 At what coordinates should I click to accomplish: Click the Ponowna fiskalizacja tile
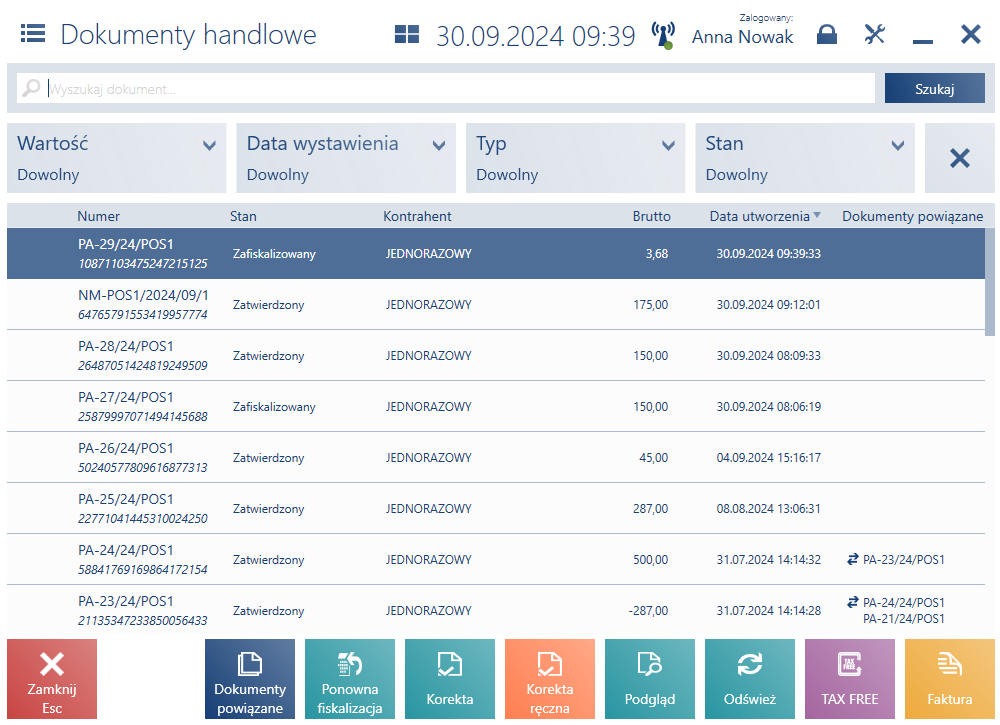tap(349, 678)
